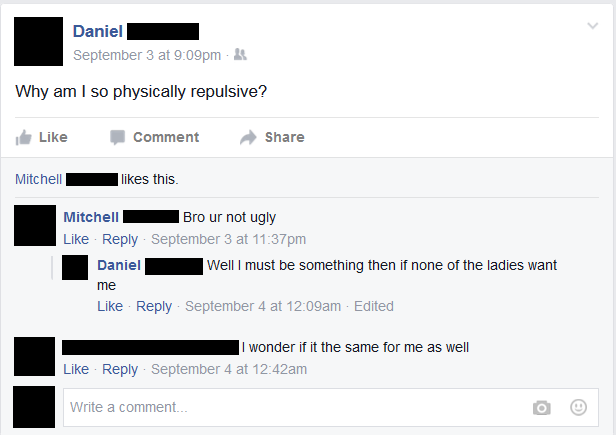Open the camera photo attachment icon
This screenshot has width=616, height=435.
click(542, 407)
